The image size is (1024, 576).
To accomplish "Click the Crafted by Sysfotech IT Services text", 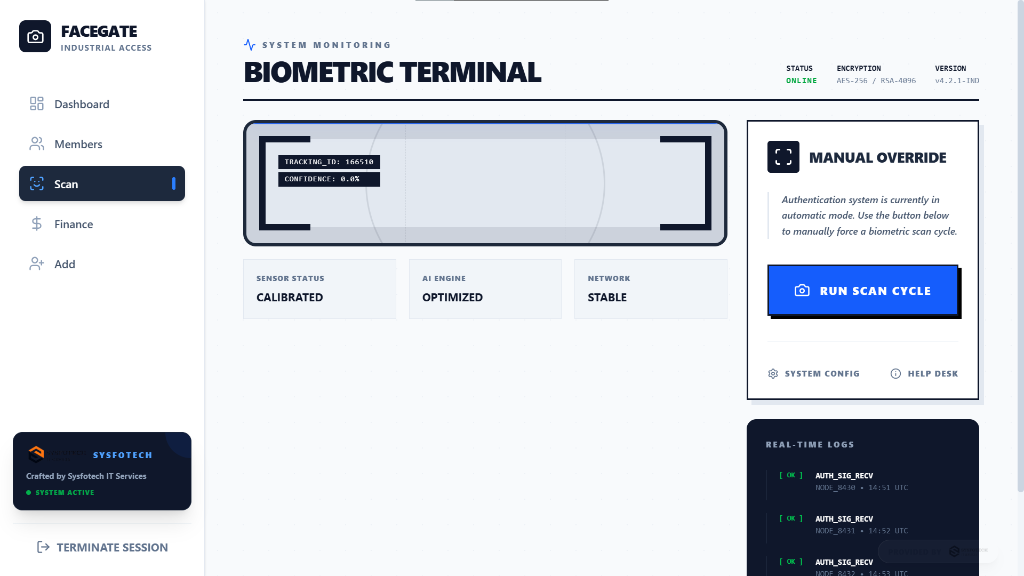I will coord(86,476).
